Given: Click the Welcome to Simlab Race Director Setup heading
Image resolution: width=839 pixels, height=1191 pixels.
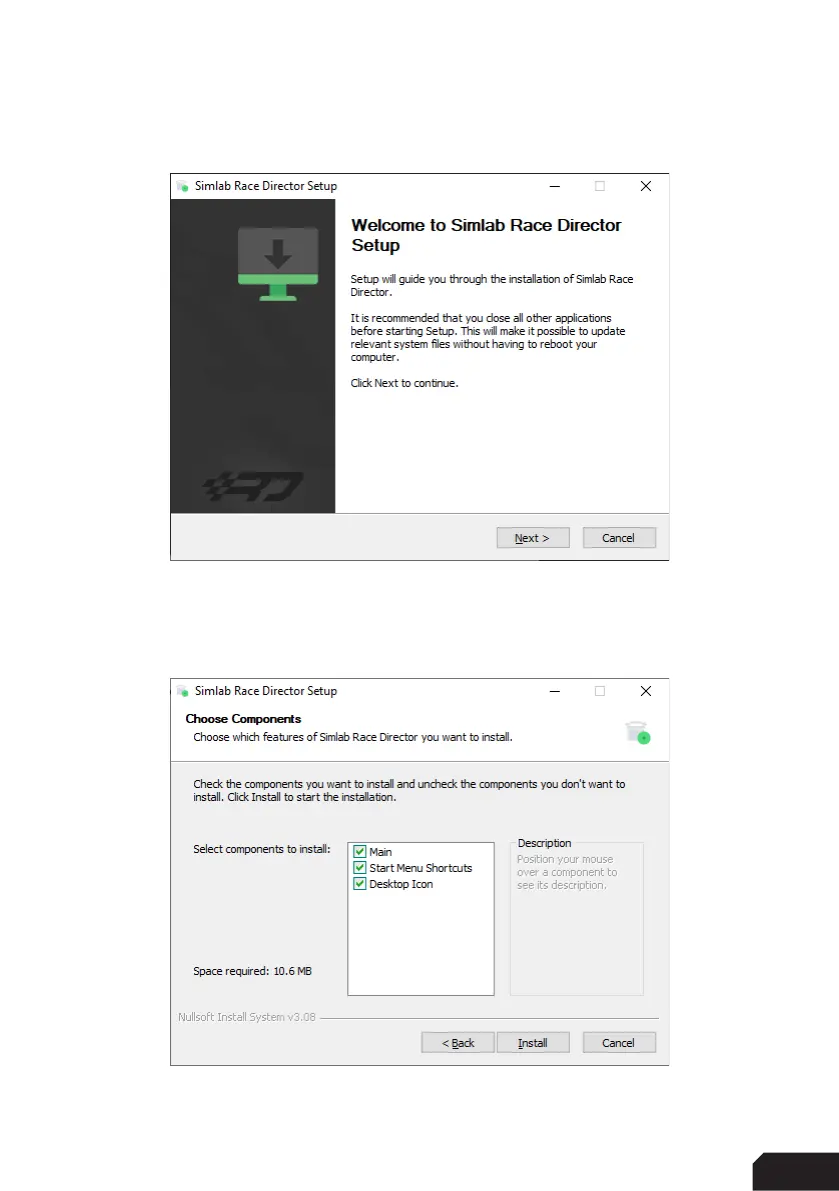Looking at the screenshot, I should tap(486, 235).
